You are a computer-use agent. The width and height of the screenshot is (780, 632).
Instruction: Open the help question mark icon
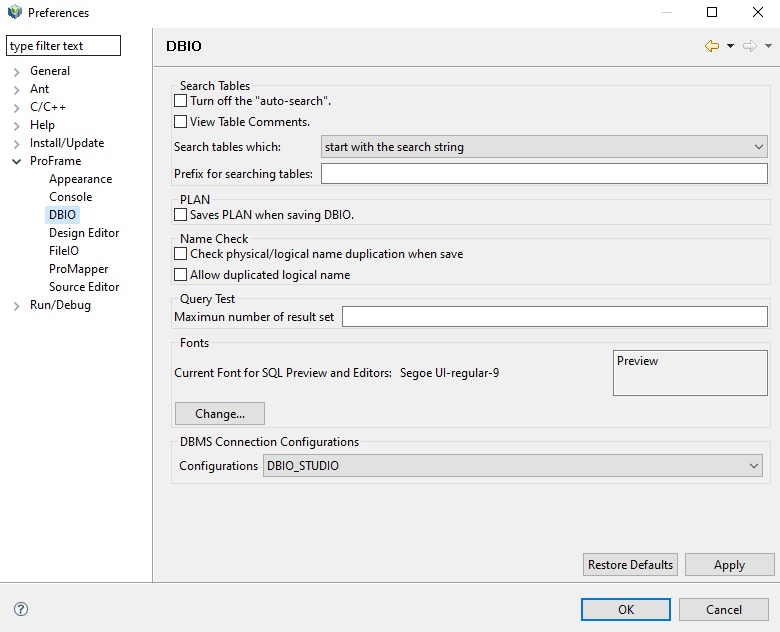click(21, 609)
